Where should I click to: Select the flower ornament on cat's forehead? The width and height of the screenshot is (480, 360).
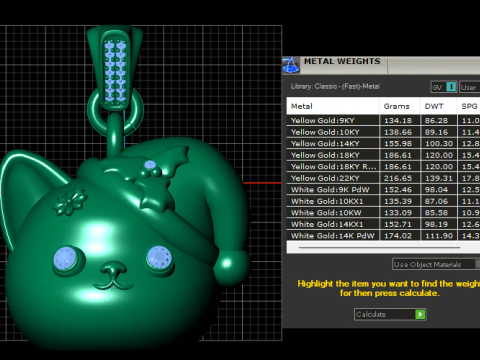(x=70, y=202)
